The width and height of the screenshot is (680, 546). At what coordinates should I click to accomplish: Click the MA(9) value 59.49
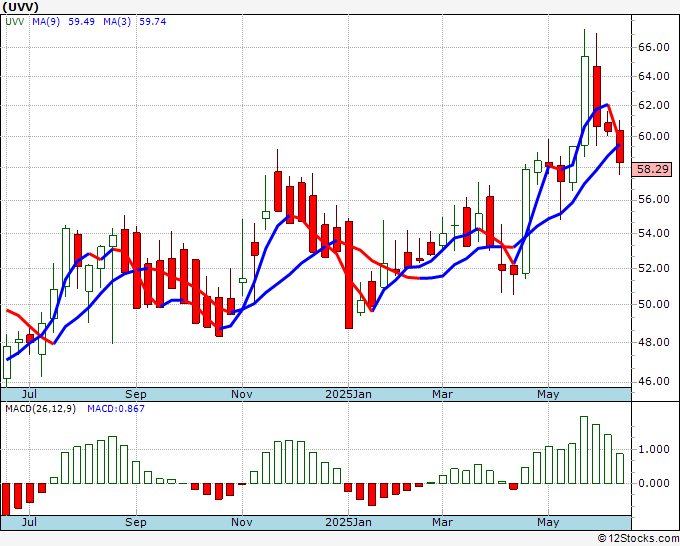[x=82, y=22]
